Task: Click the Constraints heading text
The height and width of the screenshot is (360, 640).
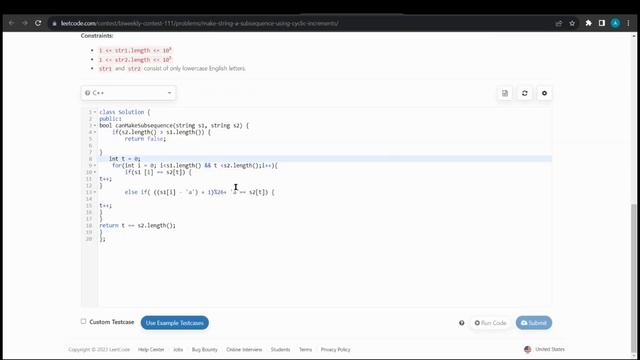Action: 97,36
